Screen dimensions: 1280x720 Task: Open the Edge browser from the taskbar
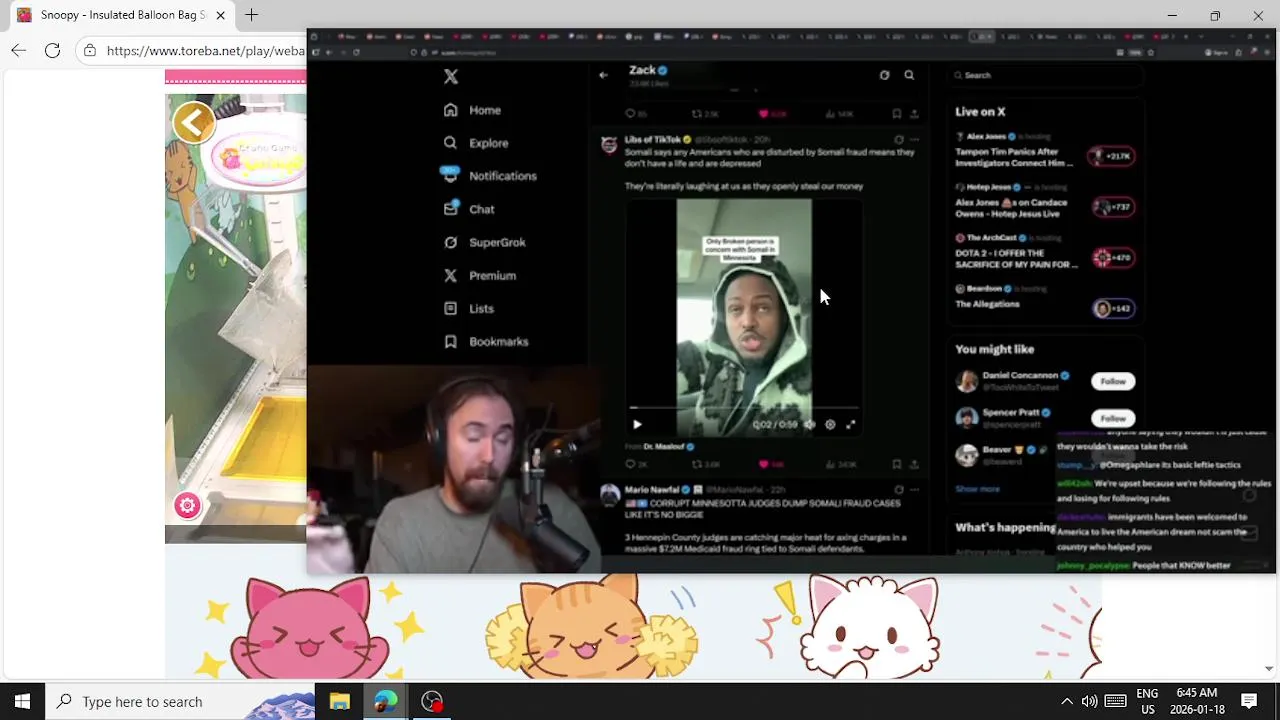coord(385,701)
